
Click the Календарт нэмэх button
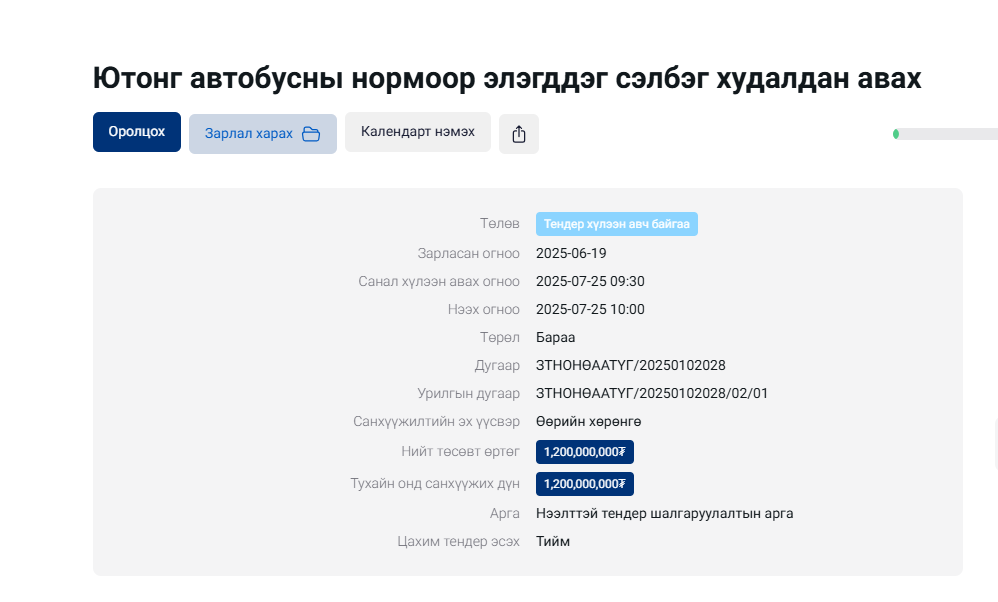pyautogui.click(x=418, y=132)
